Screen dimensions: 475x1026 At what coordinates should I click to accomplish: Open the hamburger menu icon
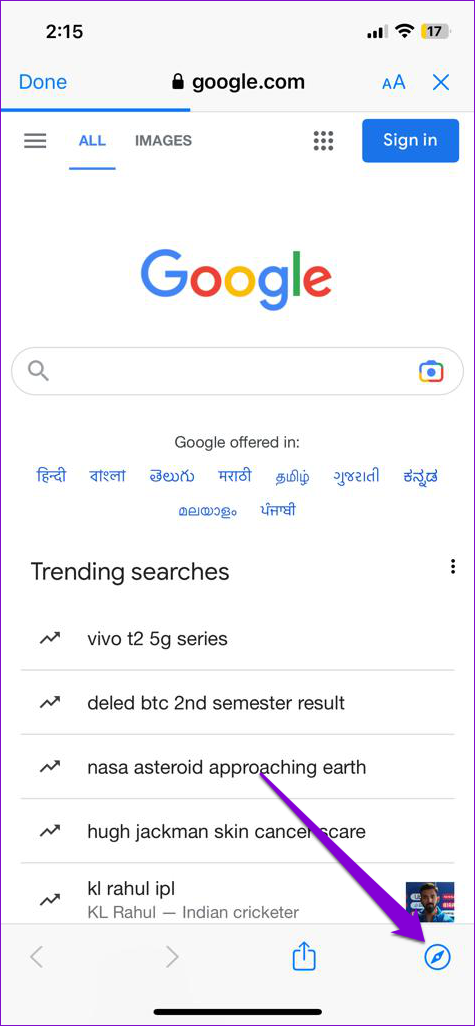(35, 141)
